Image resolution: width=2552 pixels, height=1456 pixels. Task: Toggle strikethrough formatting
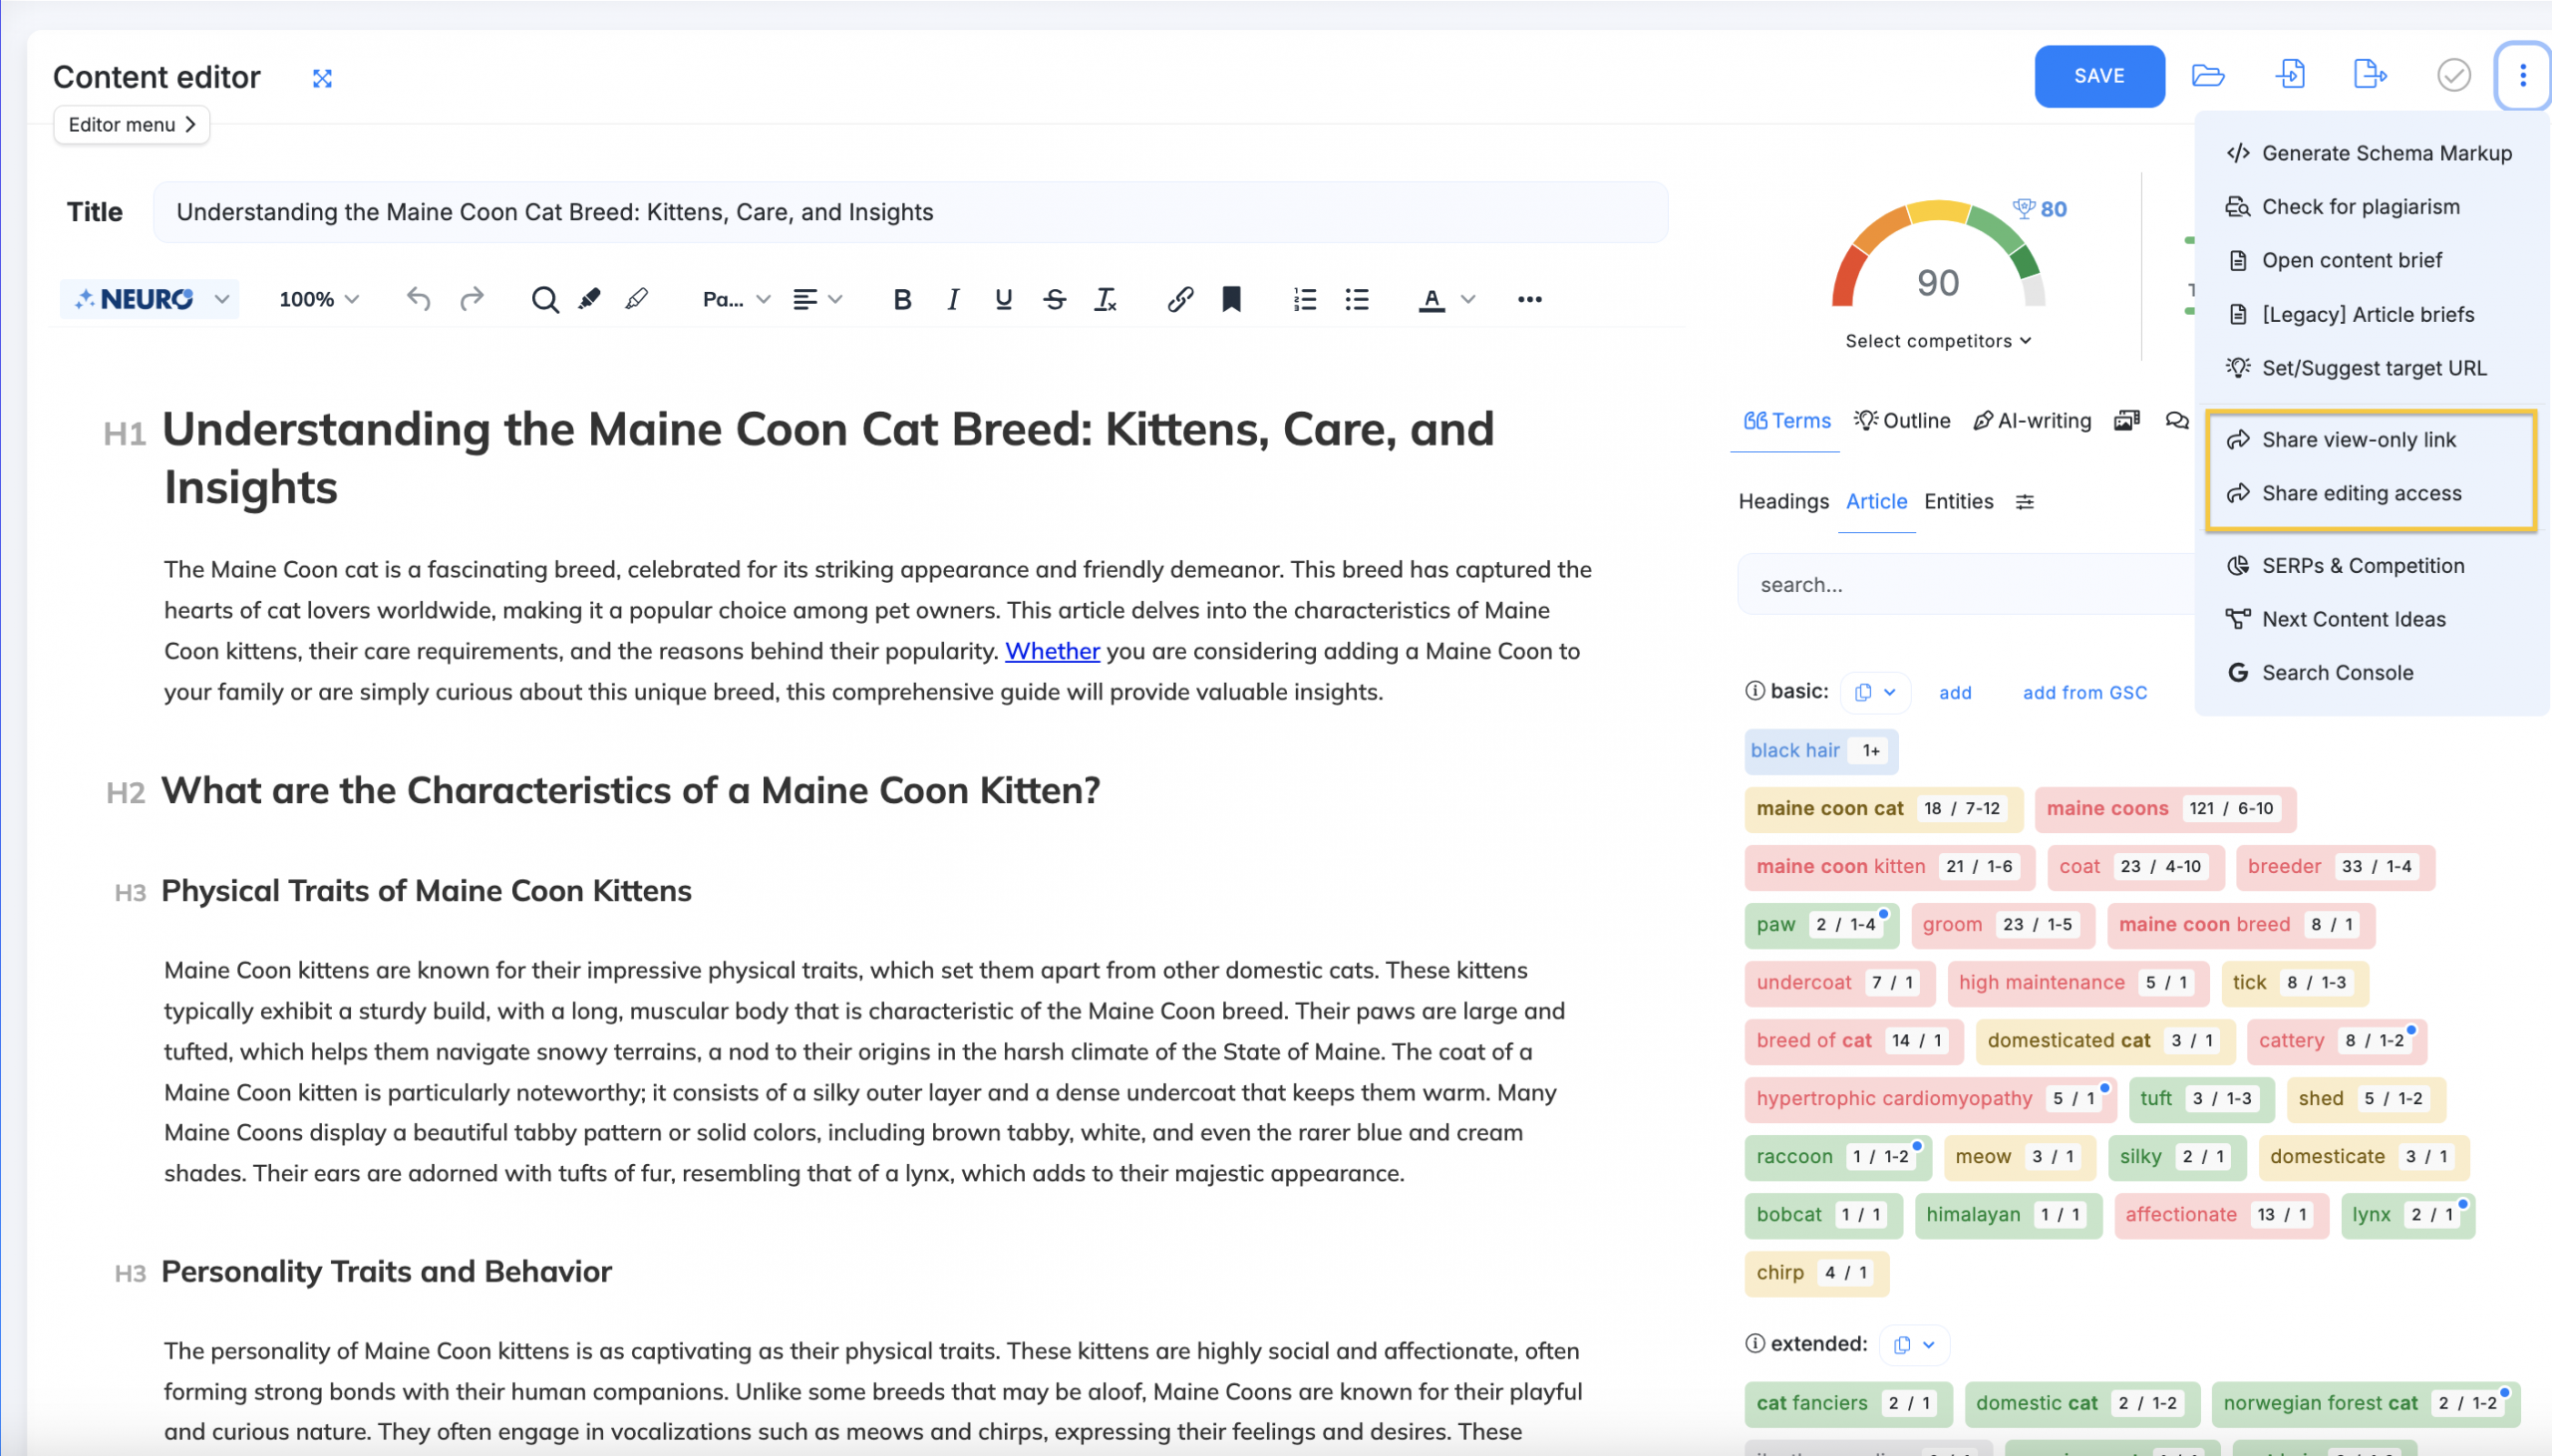[1055, 299]
